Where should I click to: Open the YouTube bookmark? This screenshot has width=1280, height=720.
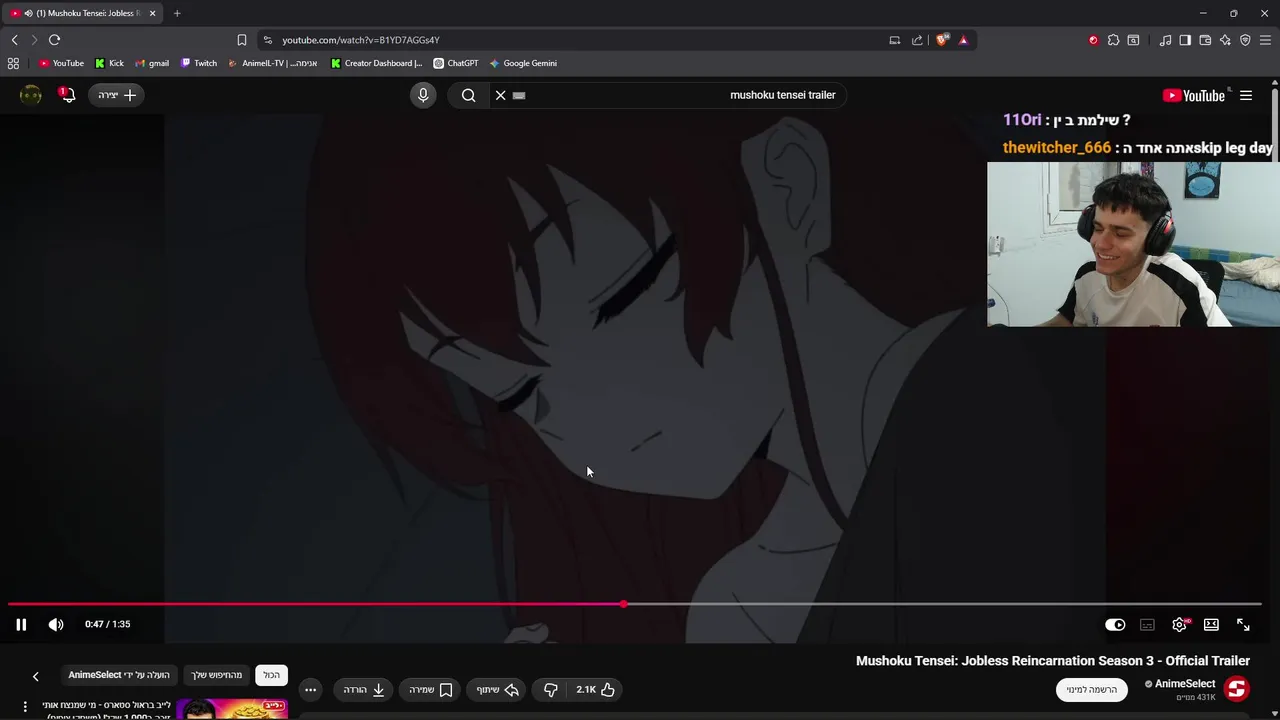(x=61, y=63)
